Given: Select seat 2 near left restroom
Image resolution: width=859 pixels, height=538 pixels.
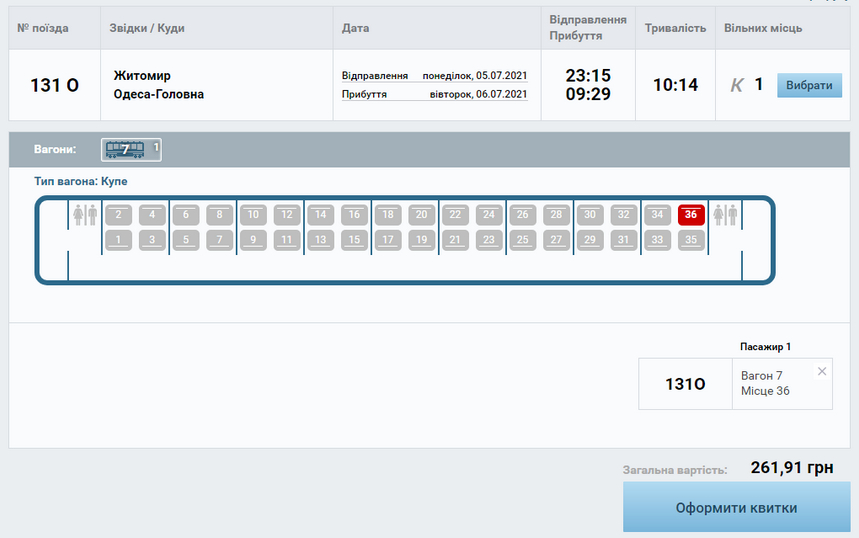Looking at the screenshot, I should 119,215.
